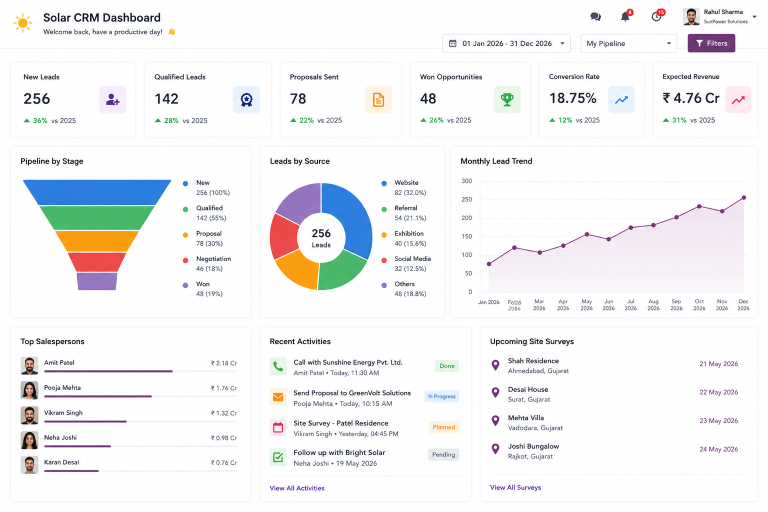Click Send Proposal to GreenVolt Solutions
This screenshot has width=768, height=512.
[x=352, y=393]
